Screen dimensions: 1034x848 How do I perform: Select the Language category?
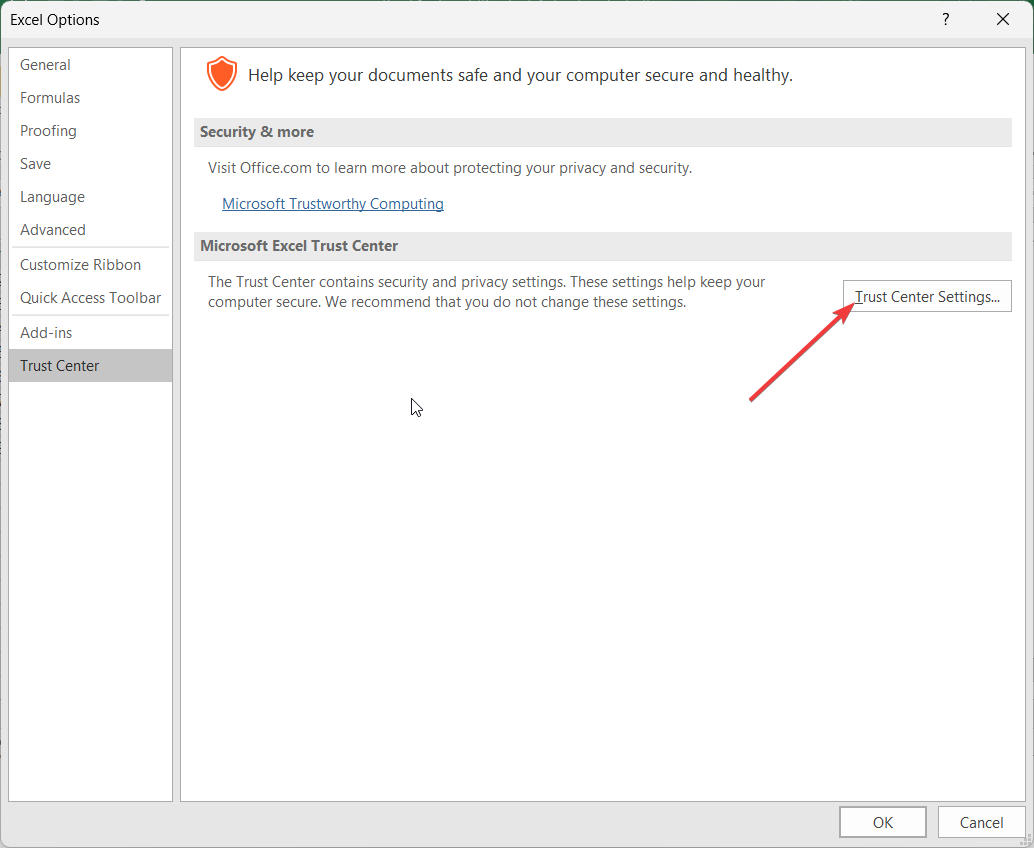point(90,197)
